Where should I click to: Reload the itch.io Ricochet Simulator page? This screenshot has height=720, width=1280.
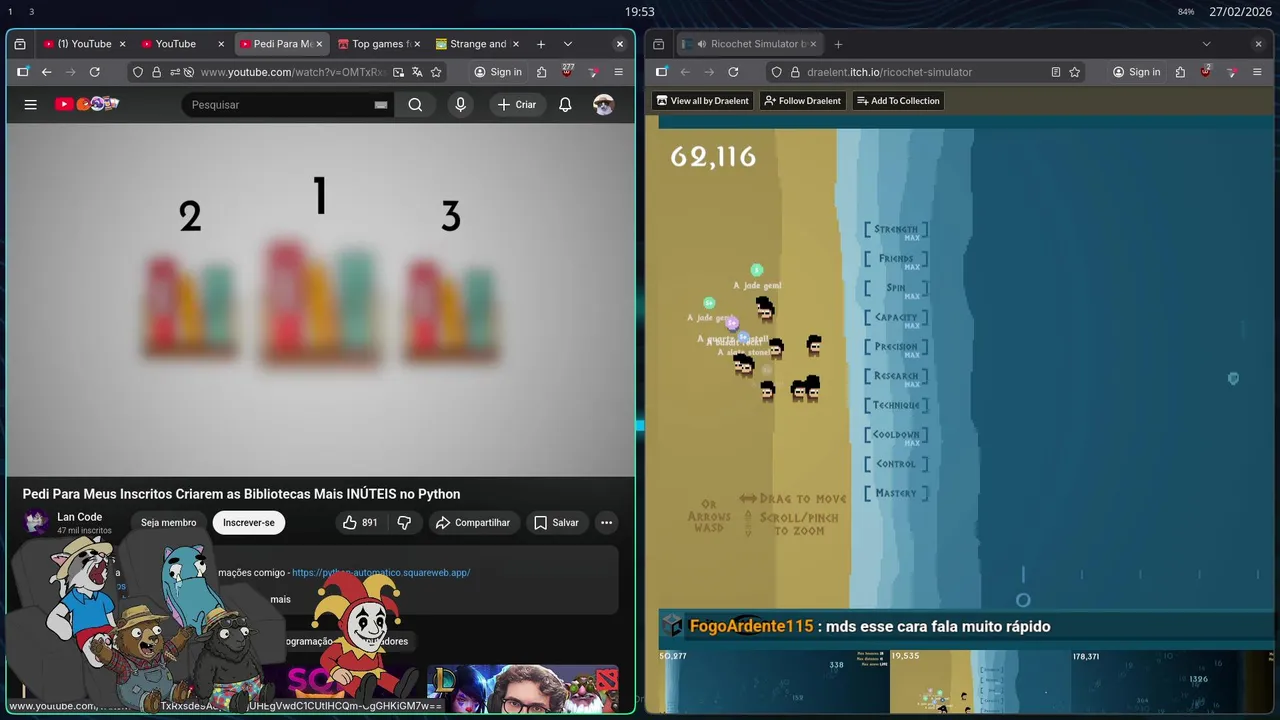[733, 72]
